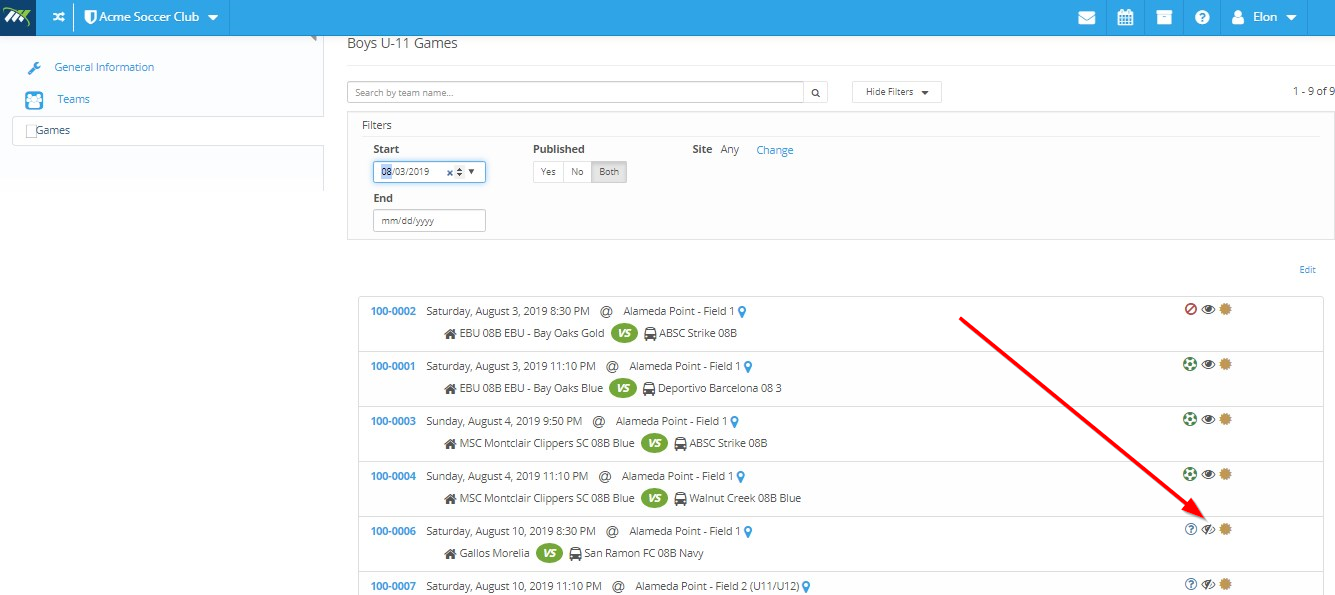Set Published filter to Yes

[x=548, y=172]
